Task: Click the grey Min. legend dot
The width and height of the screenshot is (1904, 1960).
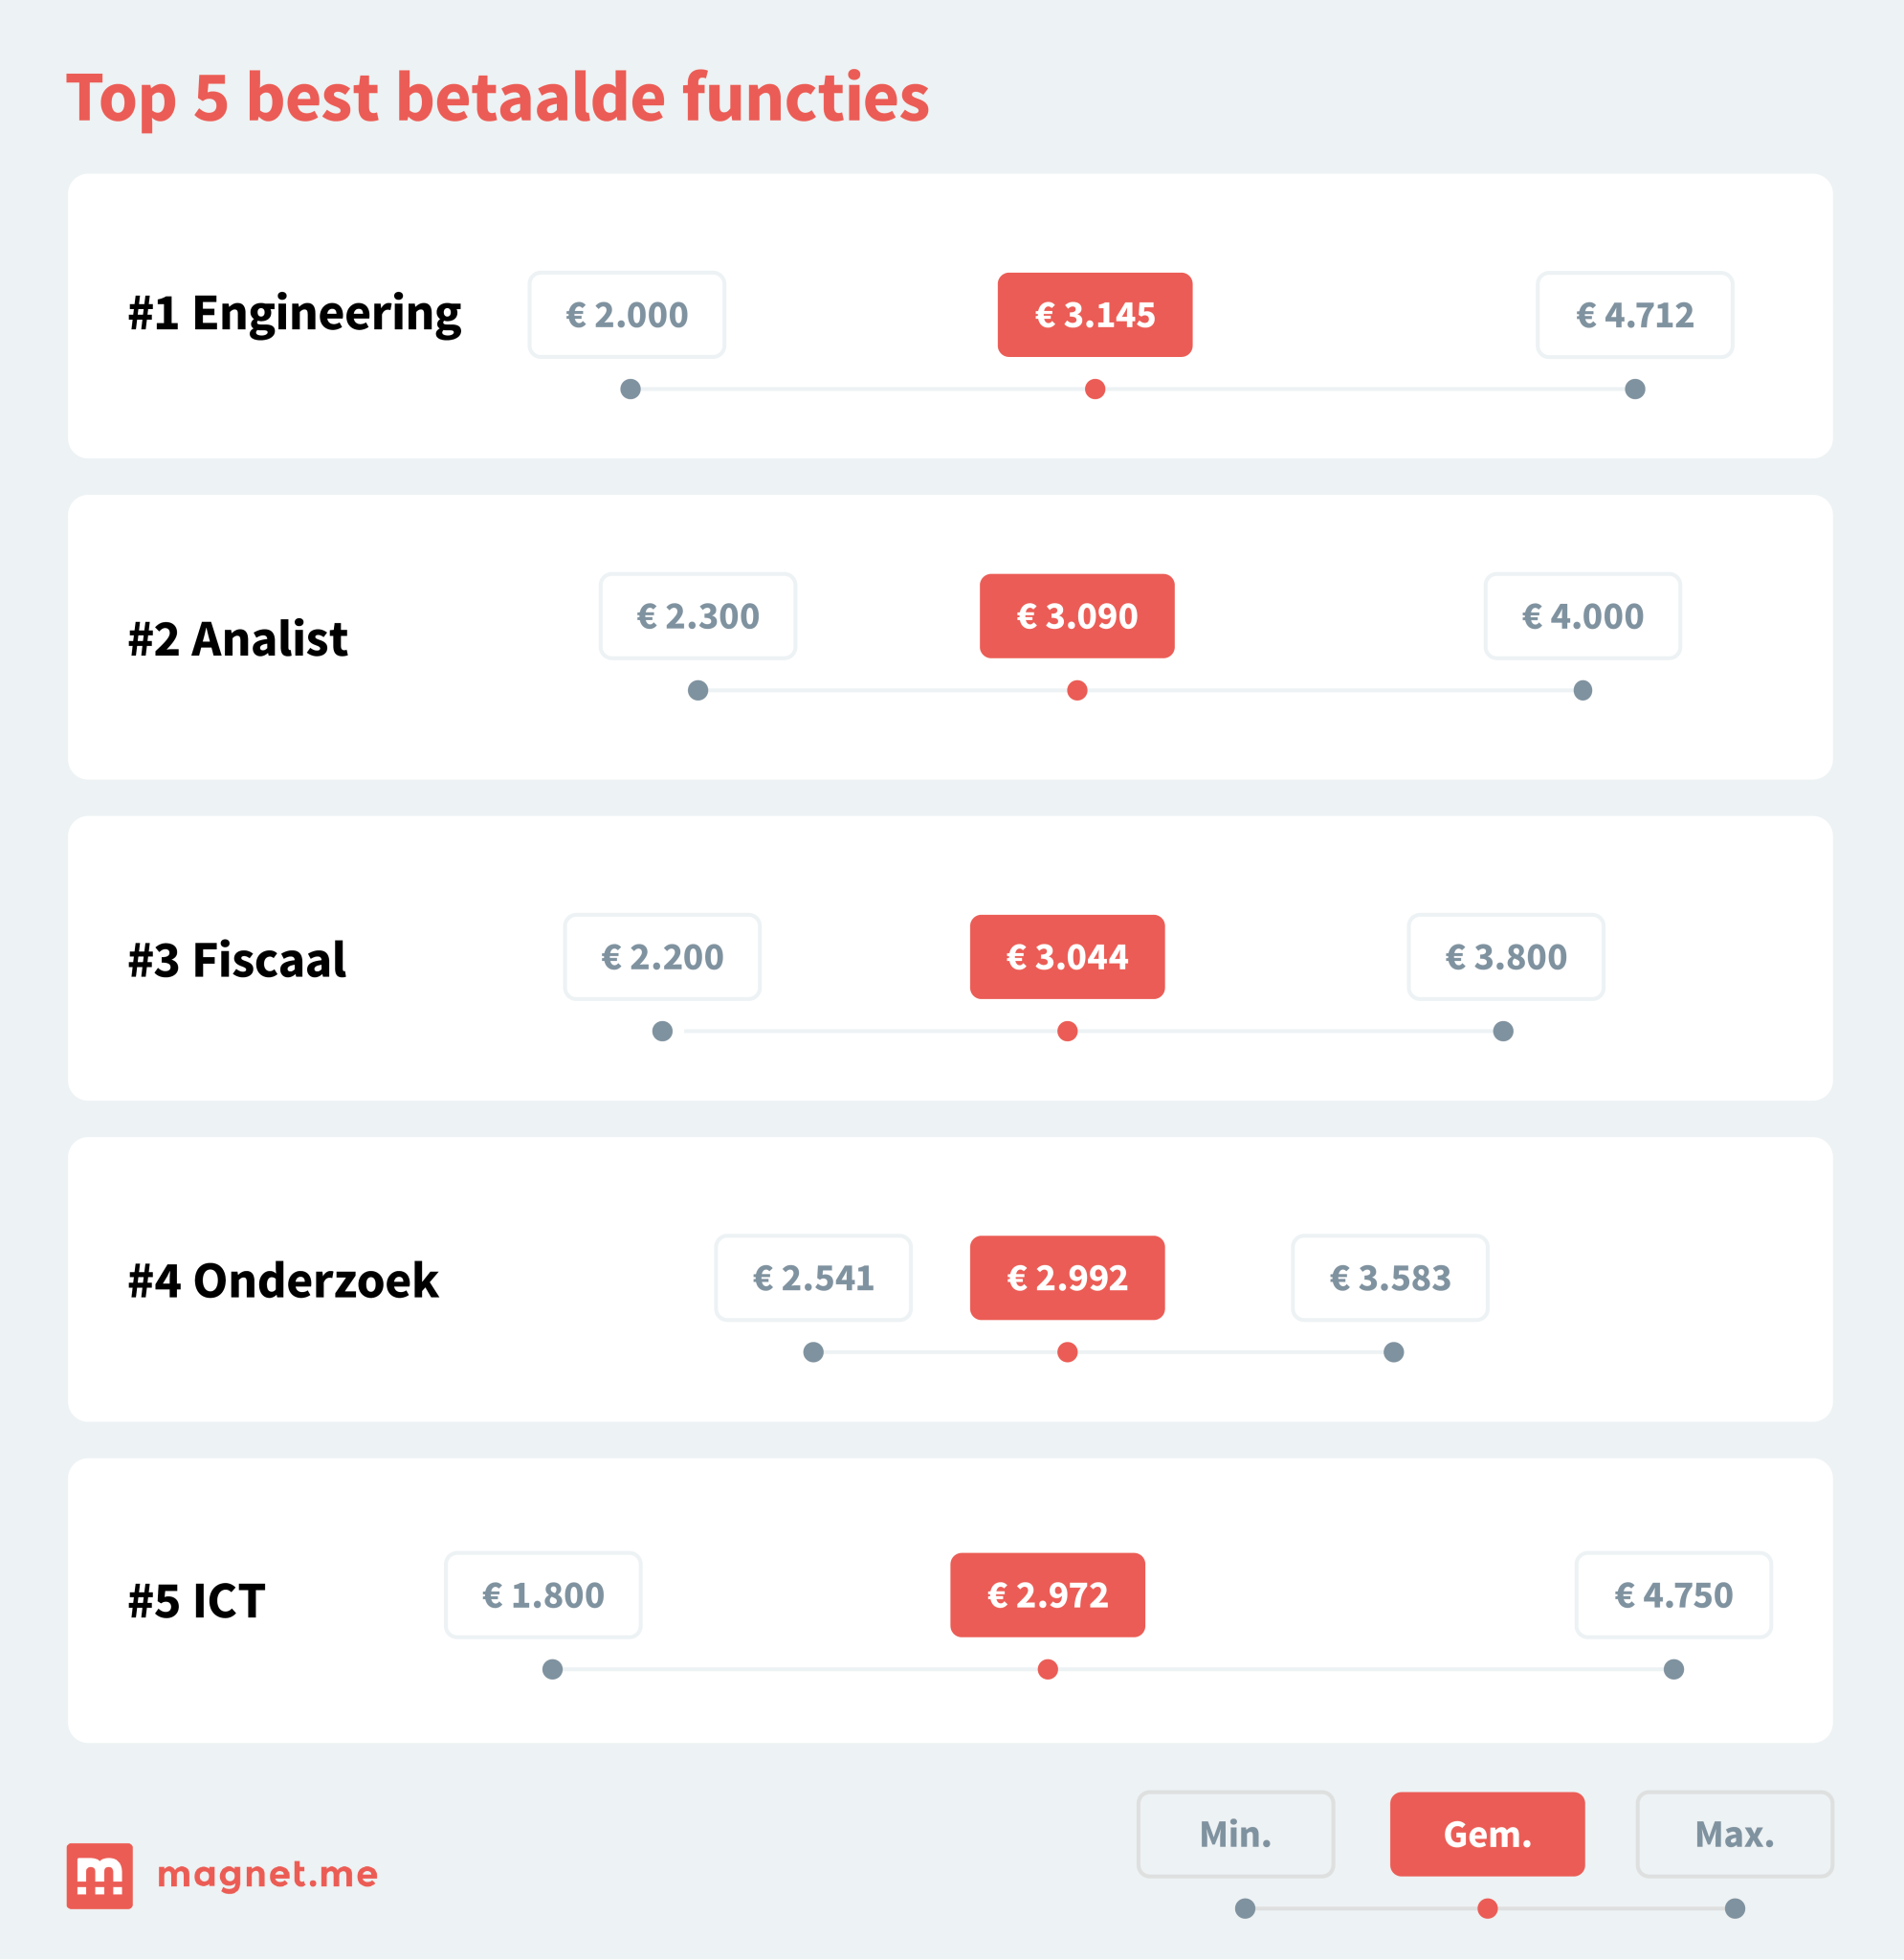Action: (x=1245, y=1909)
